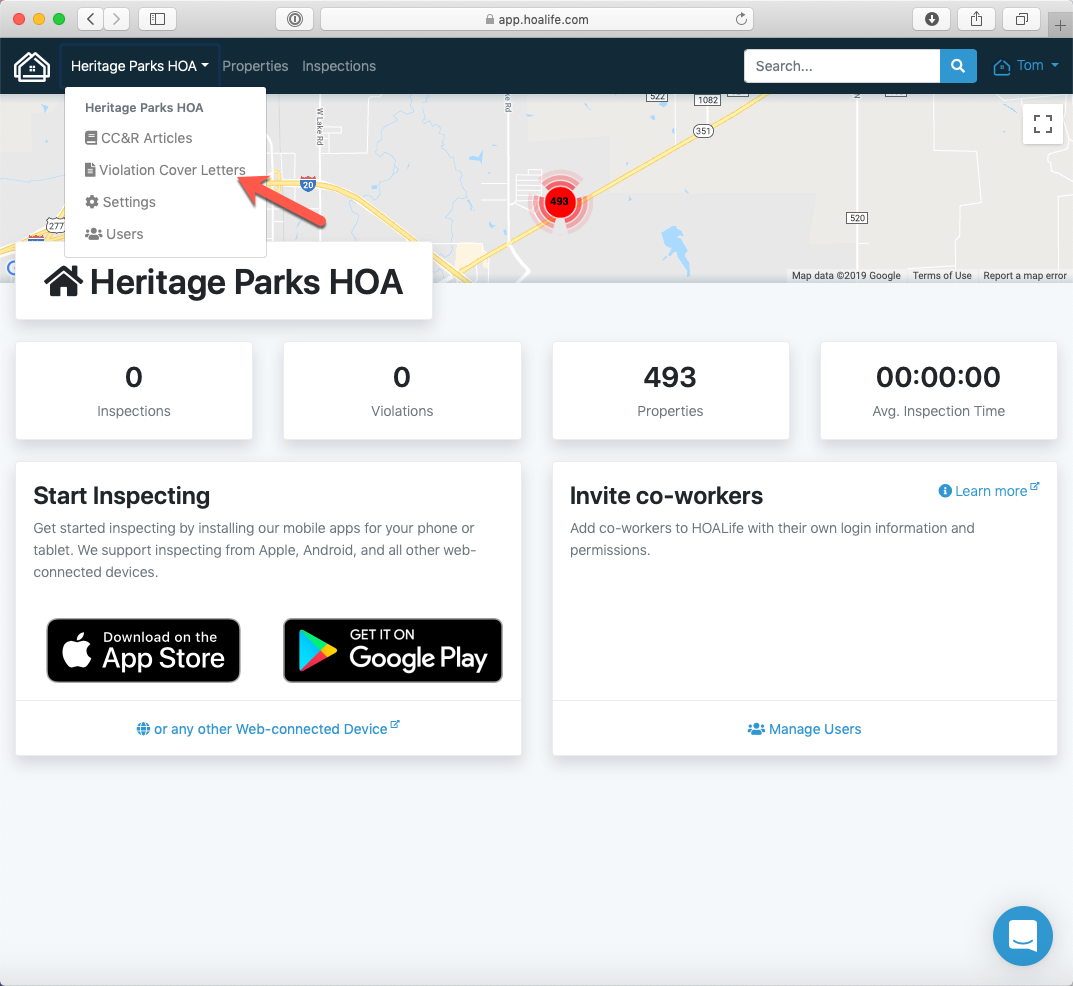
Task: Click the 0 Inspections stat card
Action: click(134, 391)
